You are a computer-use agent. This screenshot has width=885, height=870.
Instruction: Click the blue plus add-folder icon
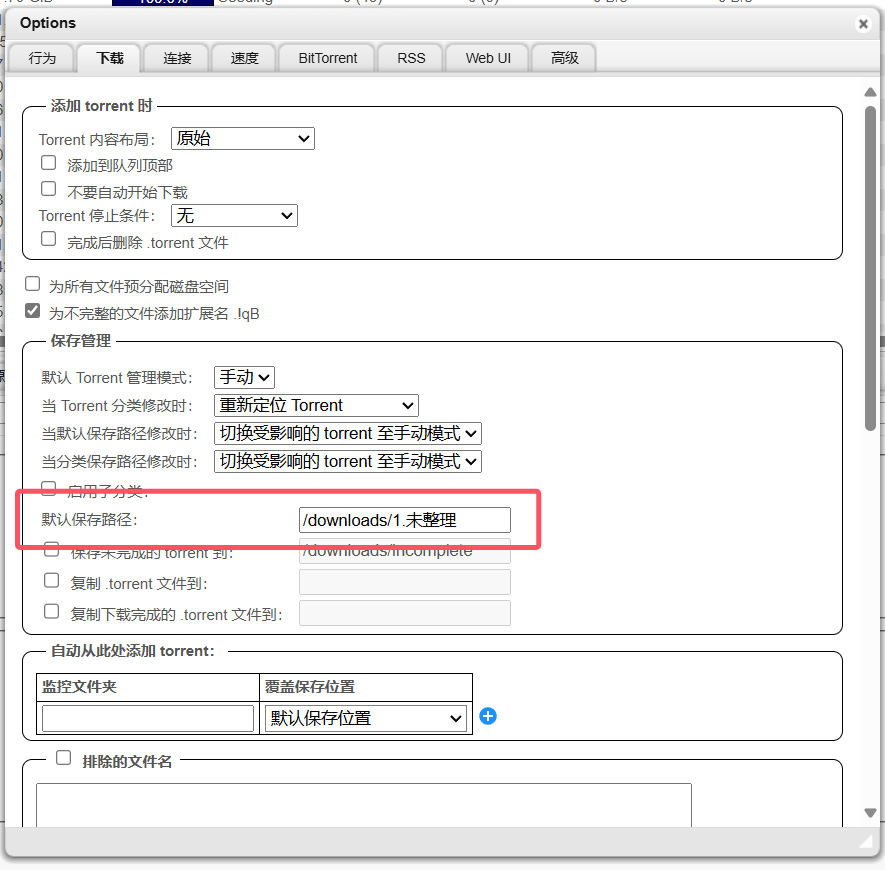click(x=488, y=716)
